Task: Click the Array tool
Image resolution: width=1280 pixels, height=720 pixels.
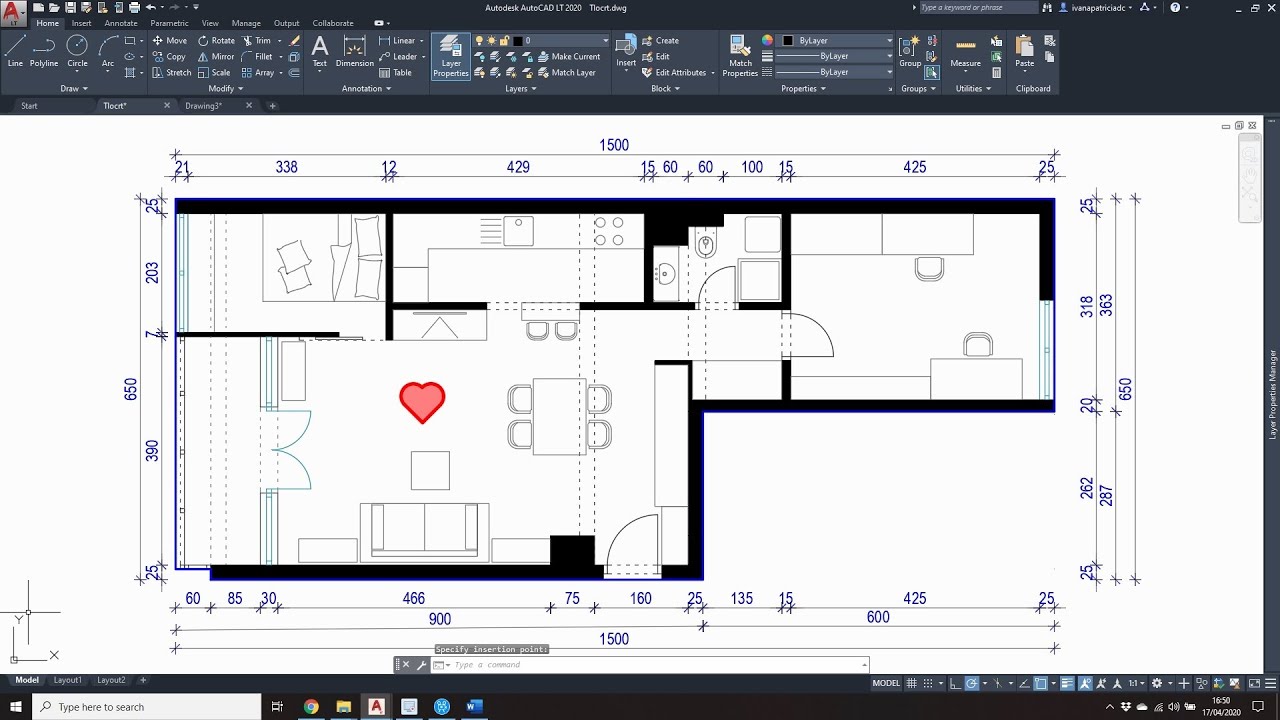Action: pyautogui.click(x=258, y=73)
